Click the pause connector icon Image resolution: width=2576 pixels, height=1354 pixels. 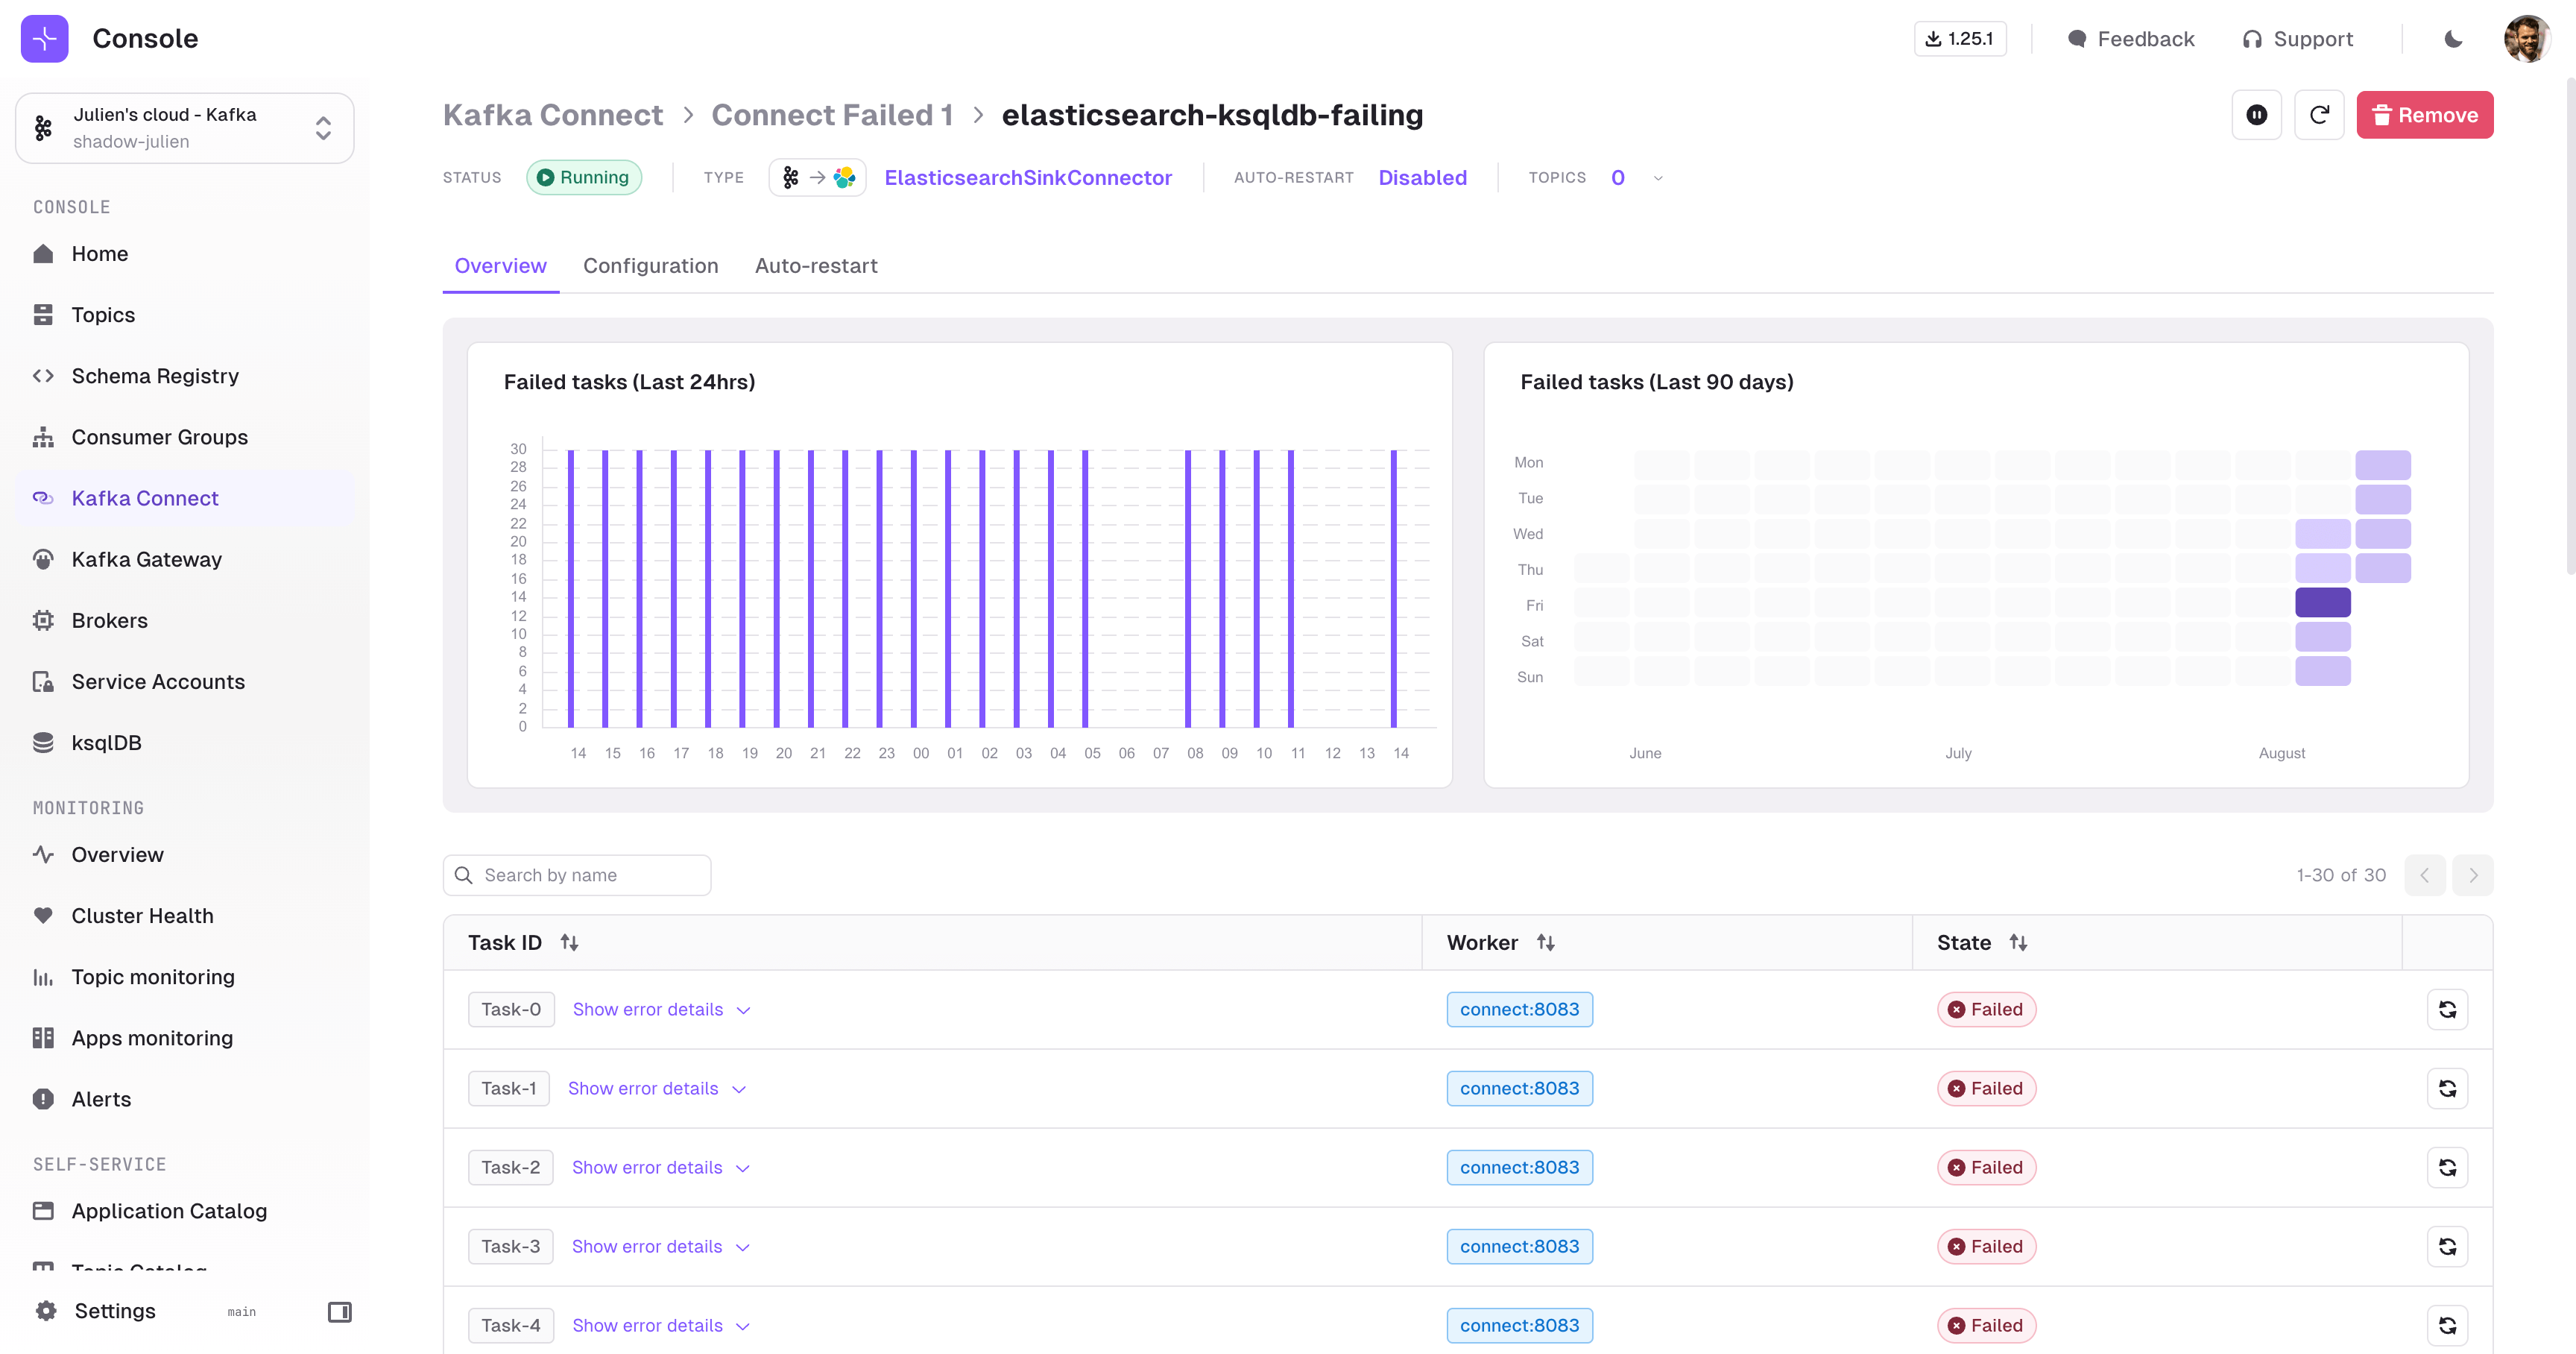coord(2255,114)
